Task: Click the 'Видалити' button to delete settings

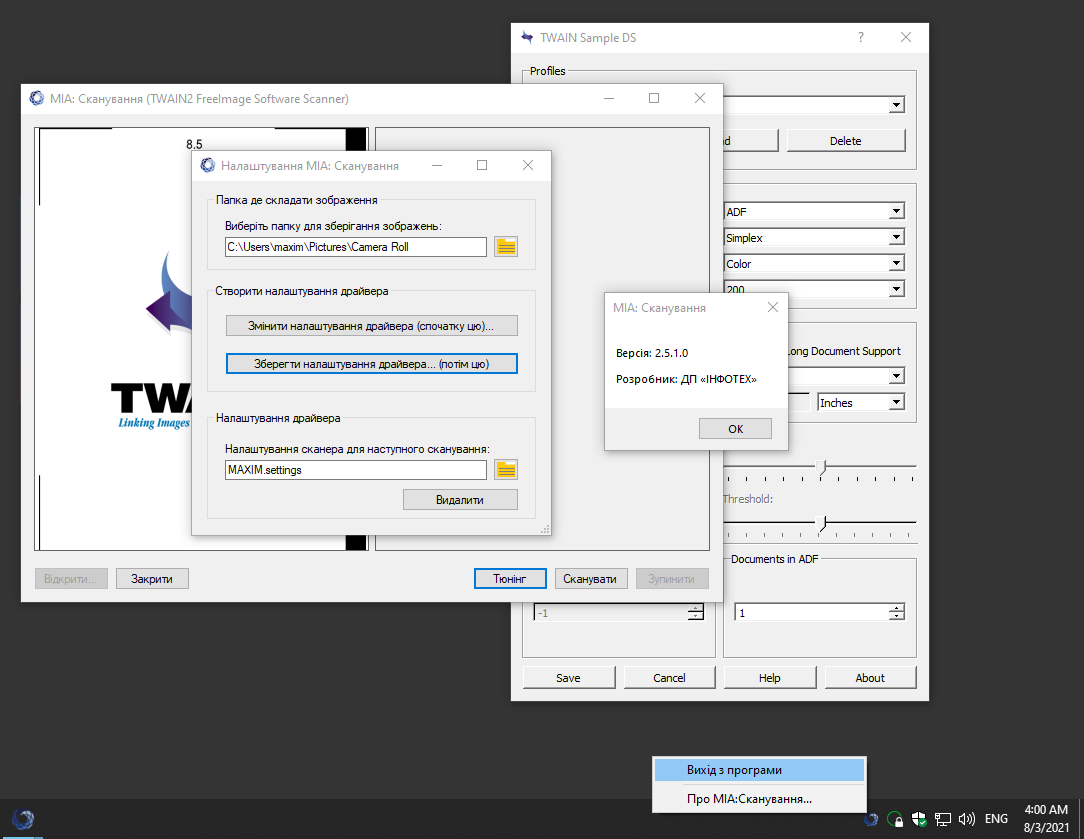Action: tap(460, 499)
